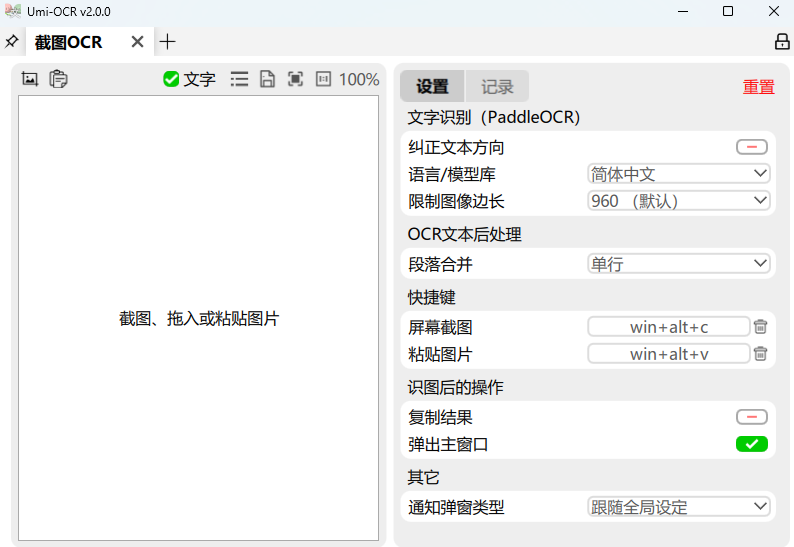Viewport: 794px width, 547px height.
Task: Click the Umi-OCR app icon in title bar
Action: click(13, 11)
